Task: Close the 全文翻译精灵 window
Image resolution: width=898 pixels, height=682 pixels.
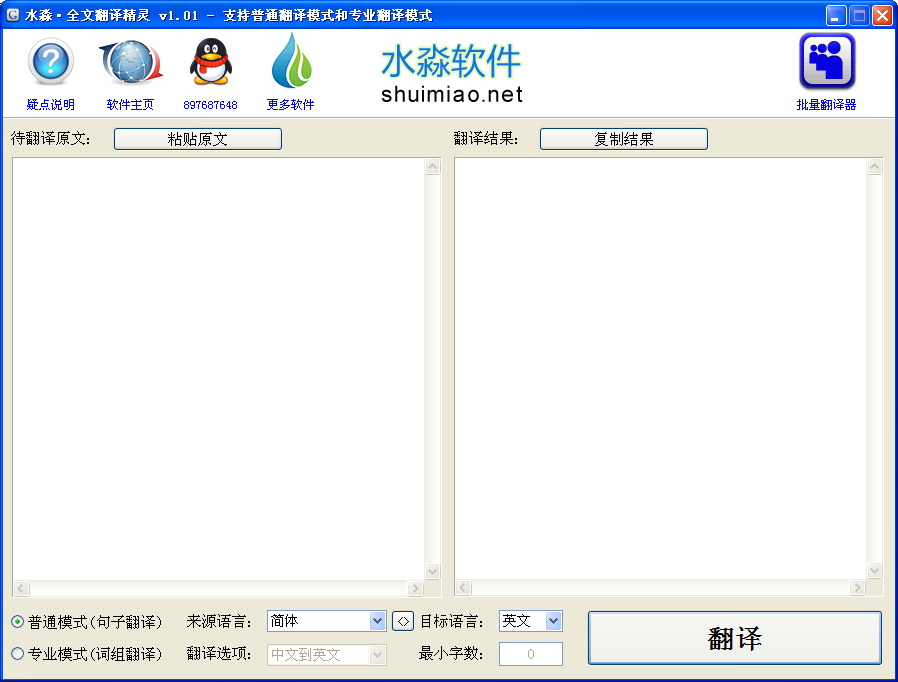Action: [x=882, y=15]
